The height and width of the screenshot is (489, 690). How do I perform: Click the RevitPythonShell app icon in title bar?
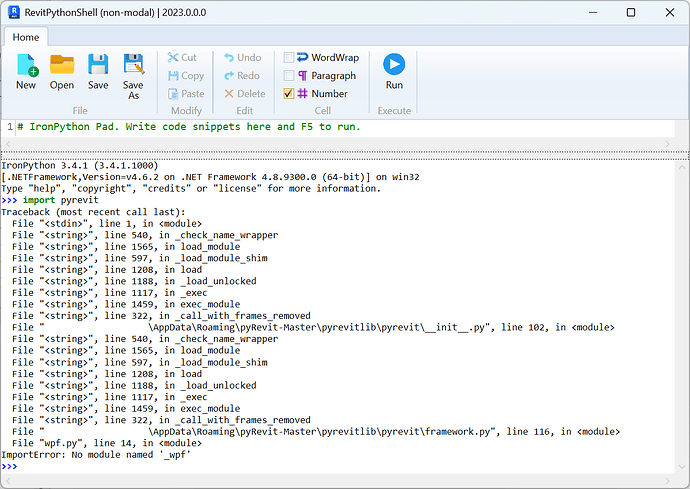coord(14,12)
